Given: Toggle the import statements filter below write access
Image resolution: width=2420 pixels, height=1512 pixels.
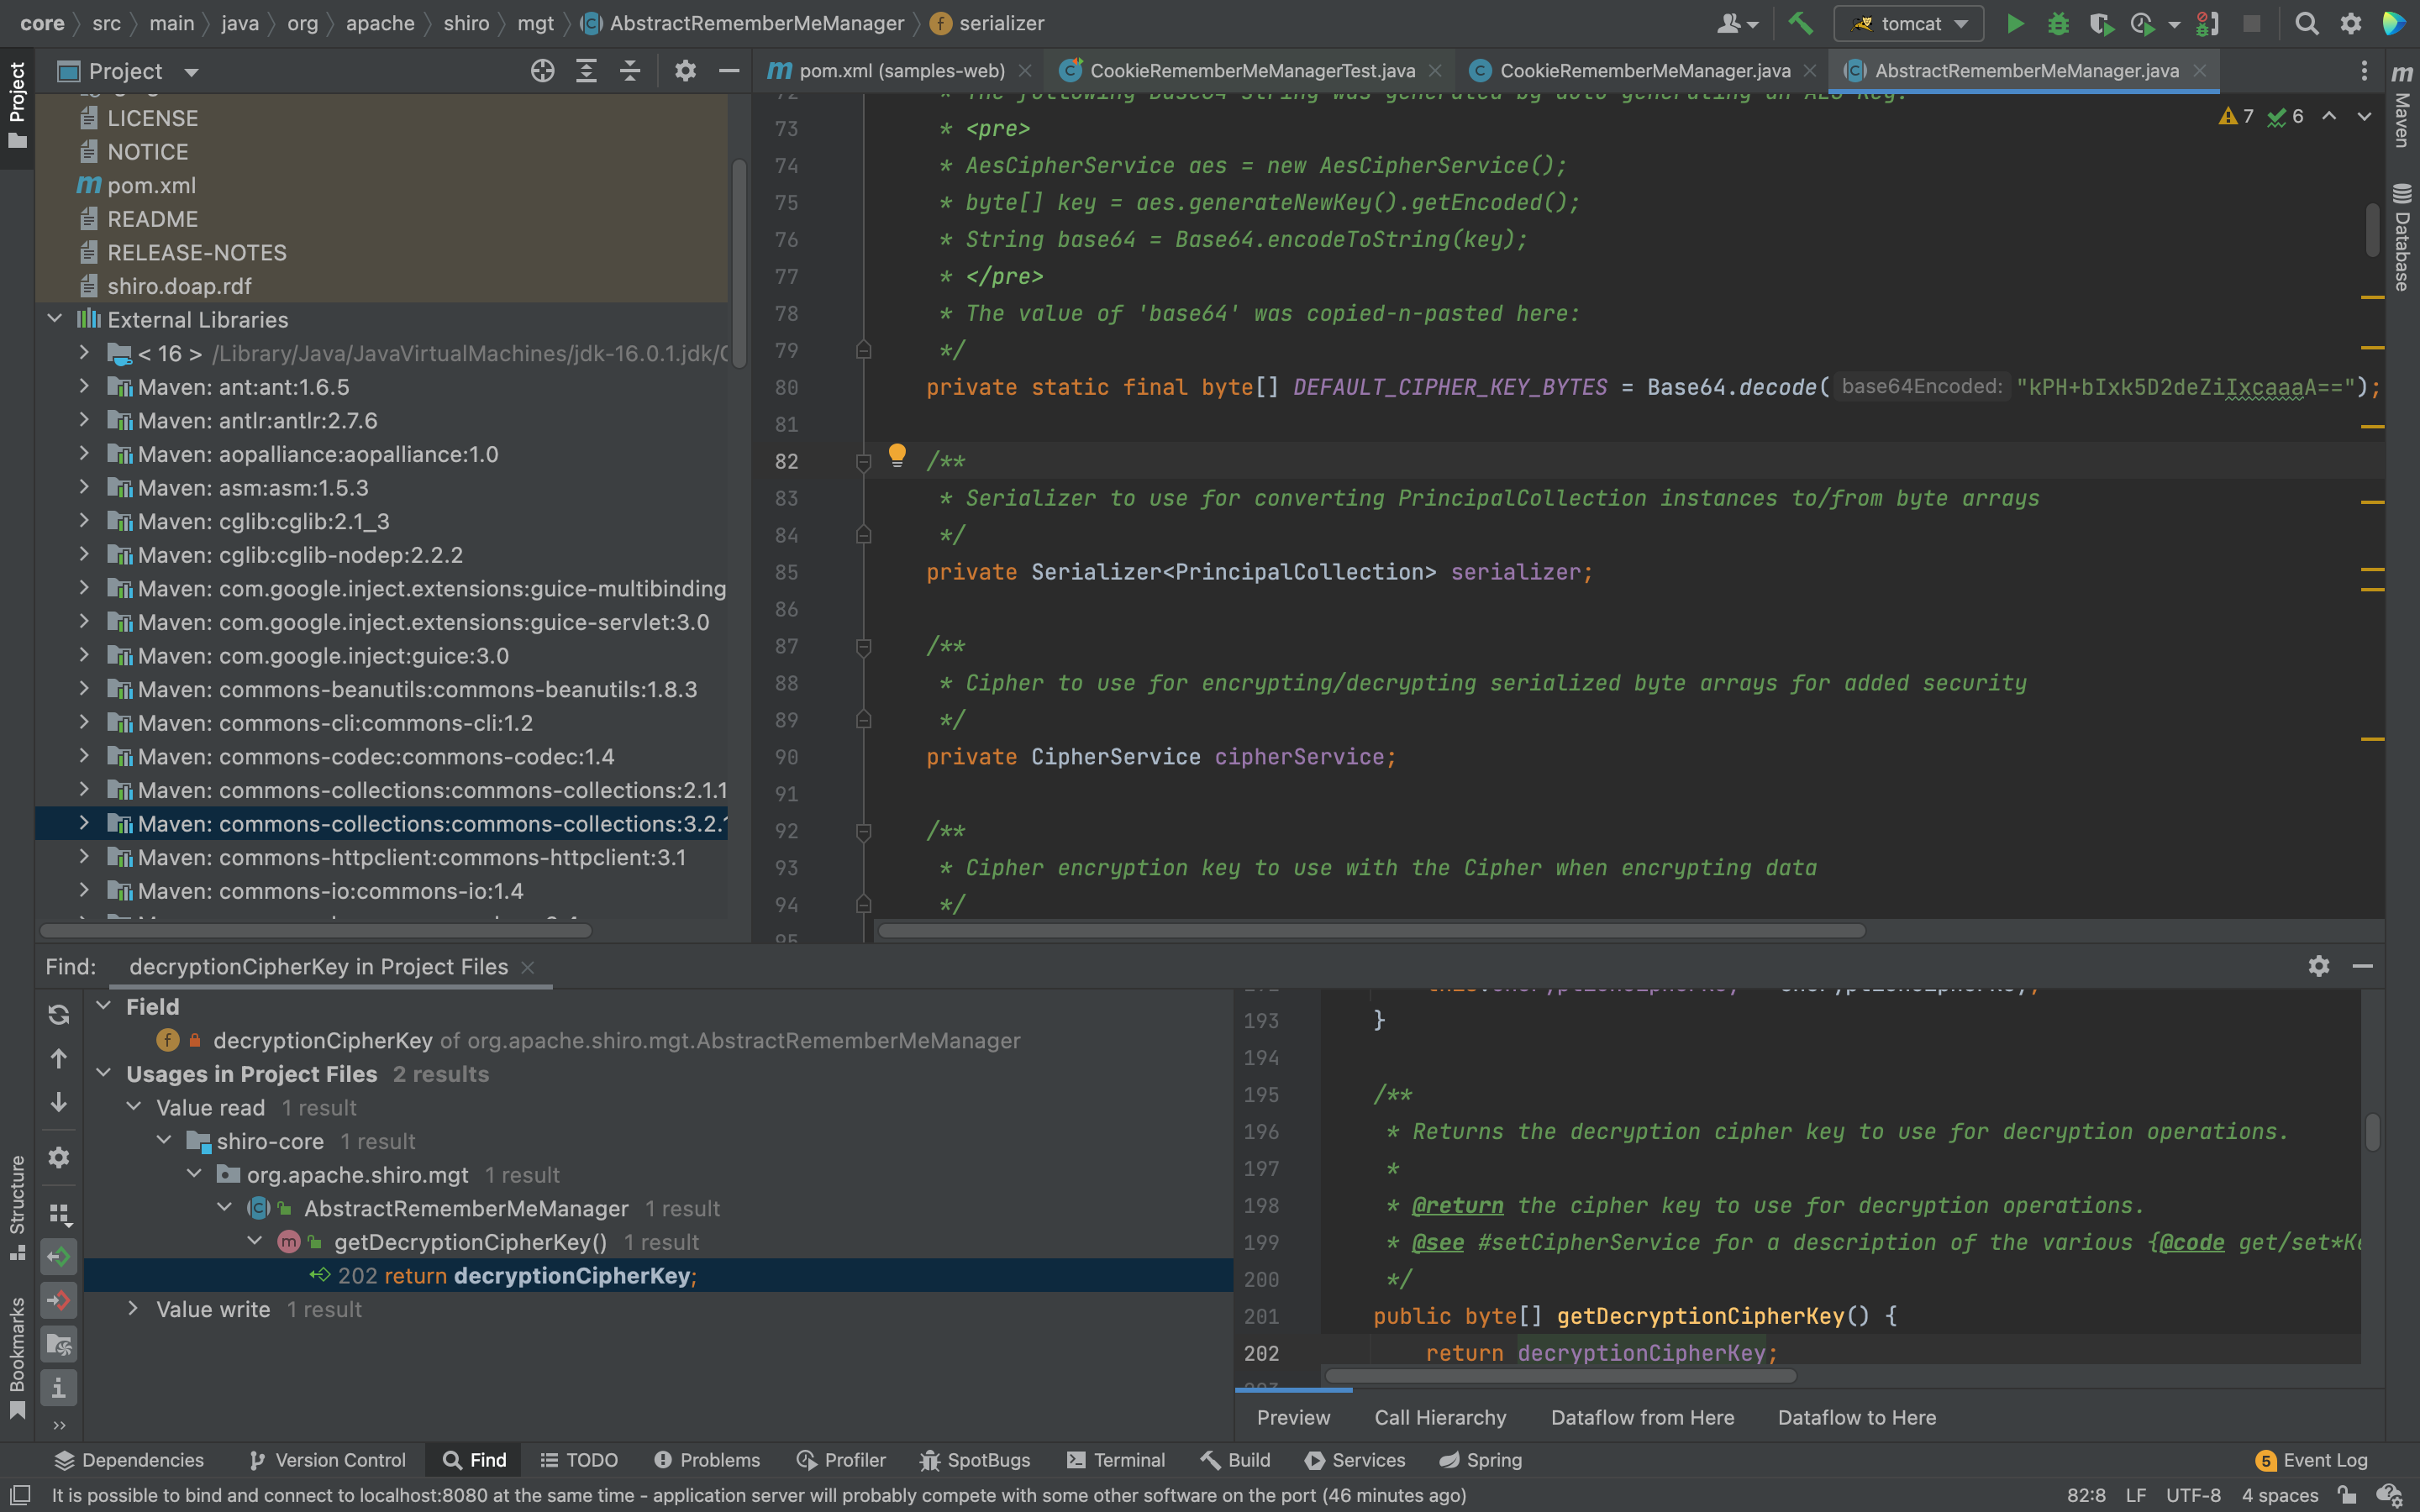Looking at the screenshot, I should tap(59, 1344).
